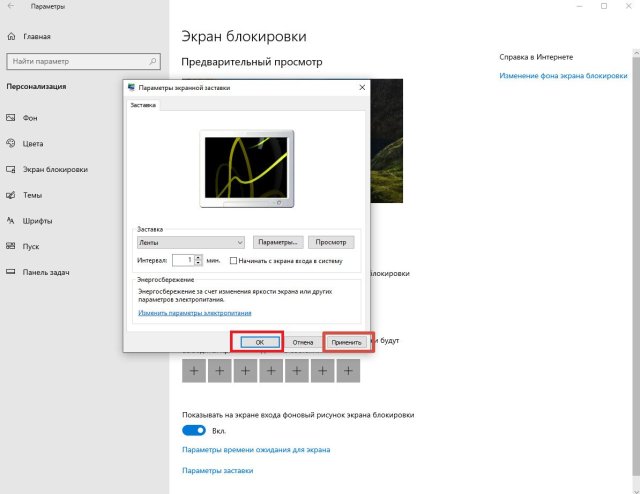The image size is (640, 494).
Task: Click the Главная home icon in sidebar
Action: point(11,39)
